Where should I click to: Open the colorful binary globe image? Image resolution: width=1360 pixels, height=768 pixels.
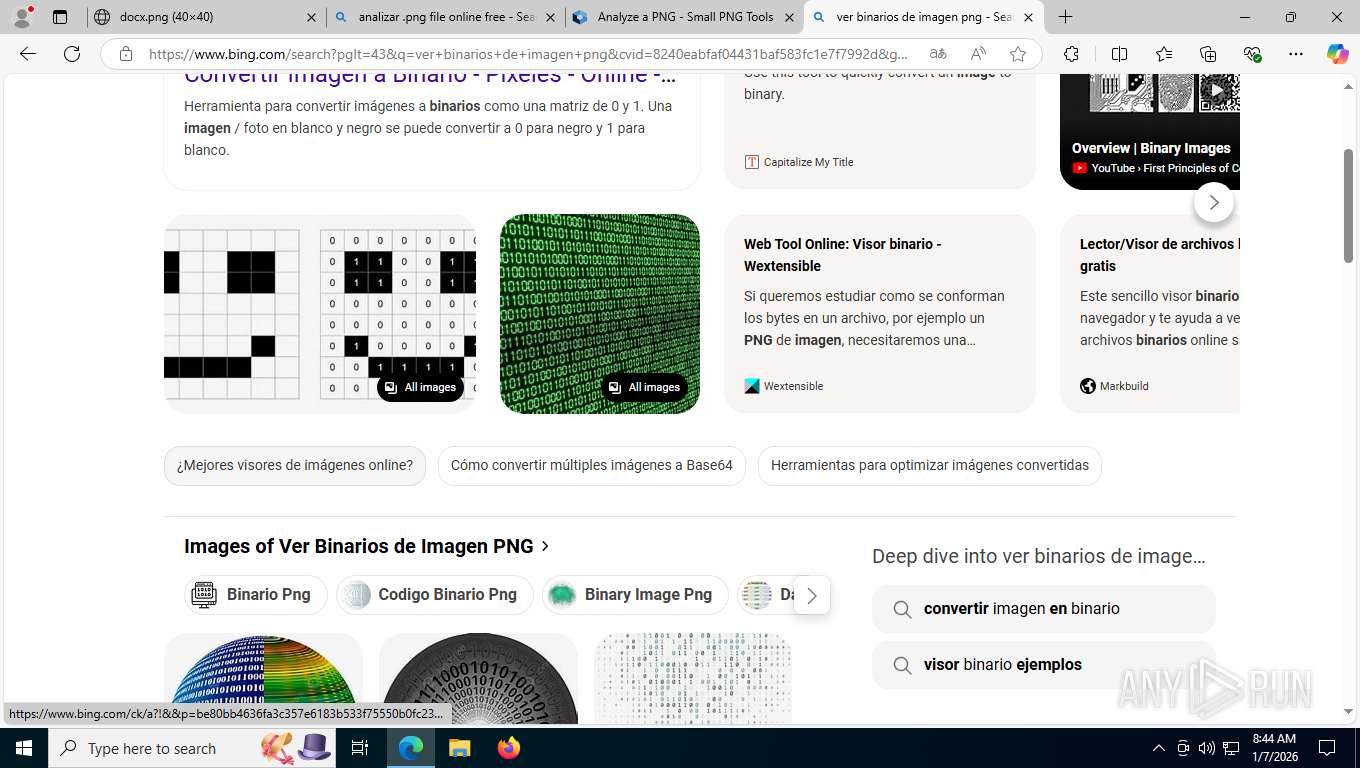[x=263, y=678]
